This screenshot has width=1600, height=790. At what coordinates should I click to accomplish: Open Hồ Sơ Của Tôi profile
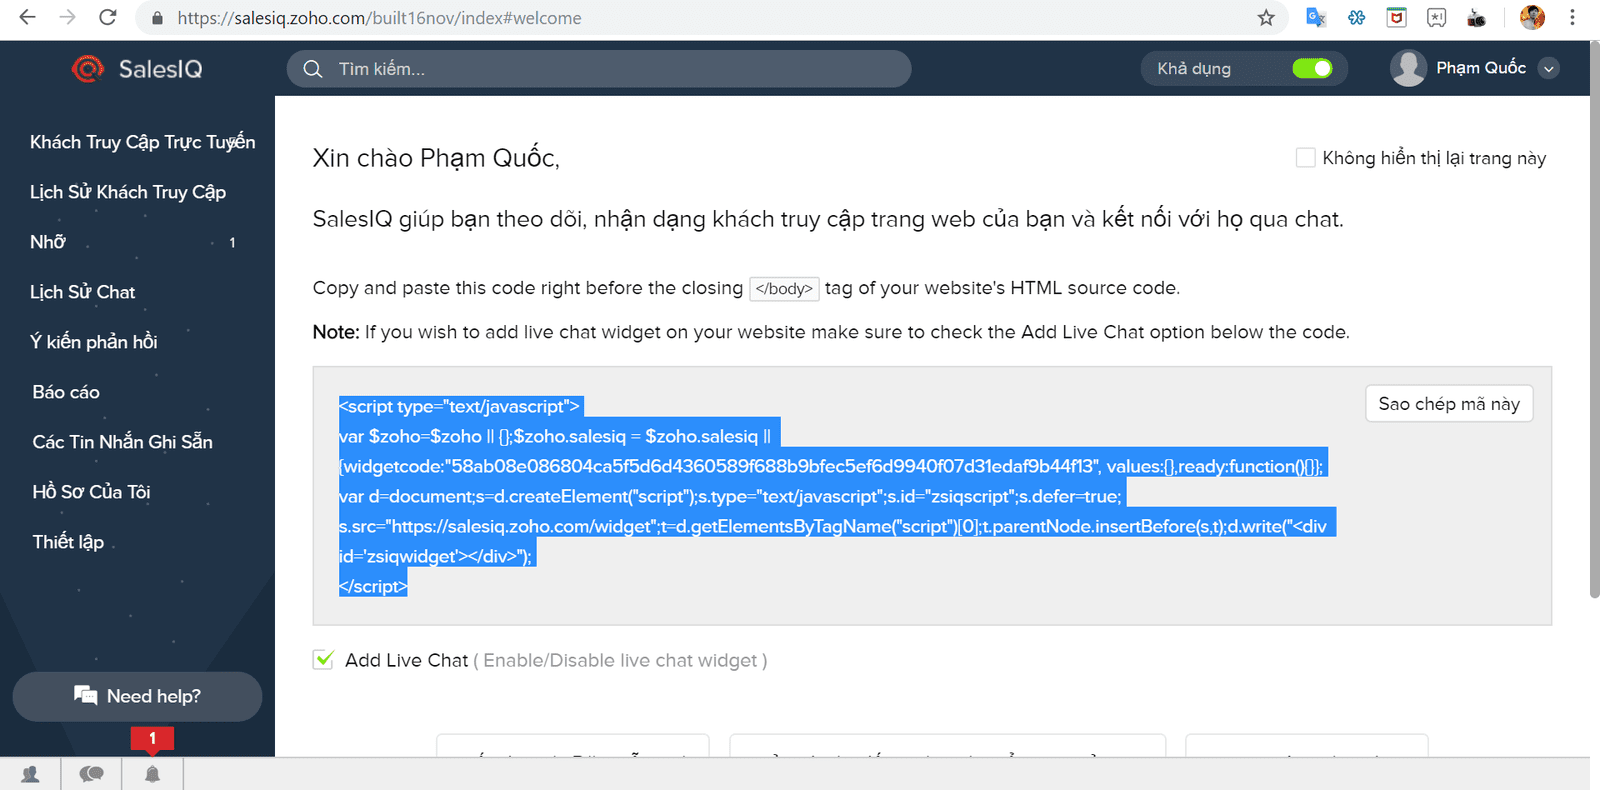pyautogui.click(x=91, y=492)
